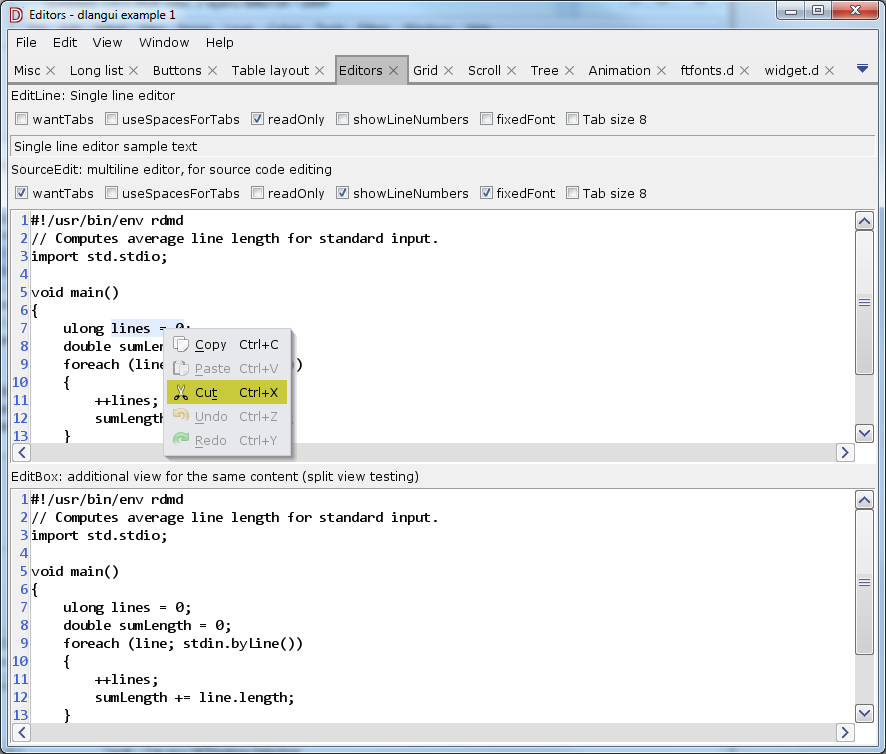The width and height of the screenshot is (886, 754).
Task: Close the Table layout tab
Action: pyautogui.click(x=320, y=71)
